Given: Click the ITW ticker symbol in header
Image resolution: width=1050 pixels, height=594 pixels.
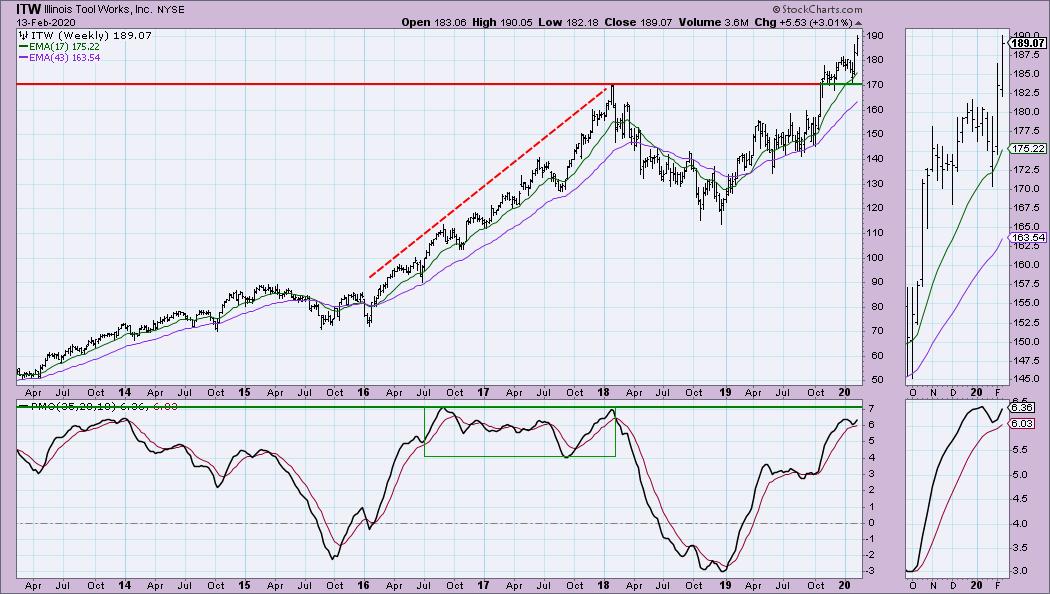Looking at the screenshot, I should (x=29, y=9).
